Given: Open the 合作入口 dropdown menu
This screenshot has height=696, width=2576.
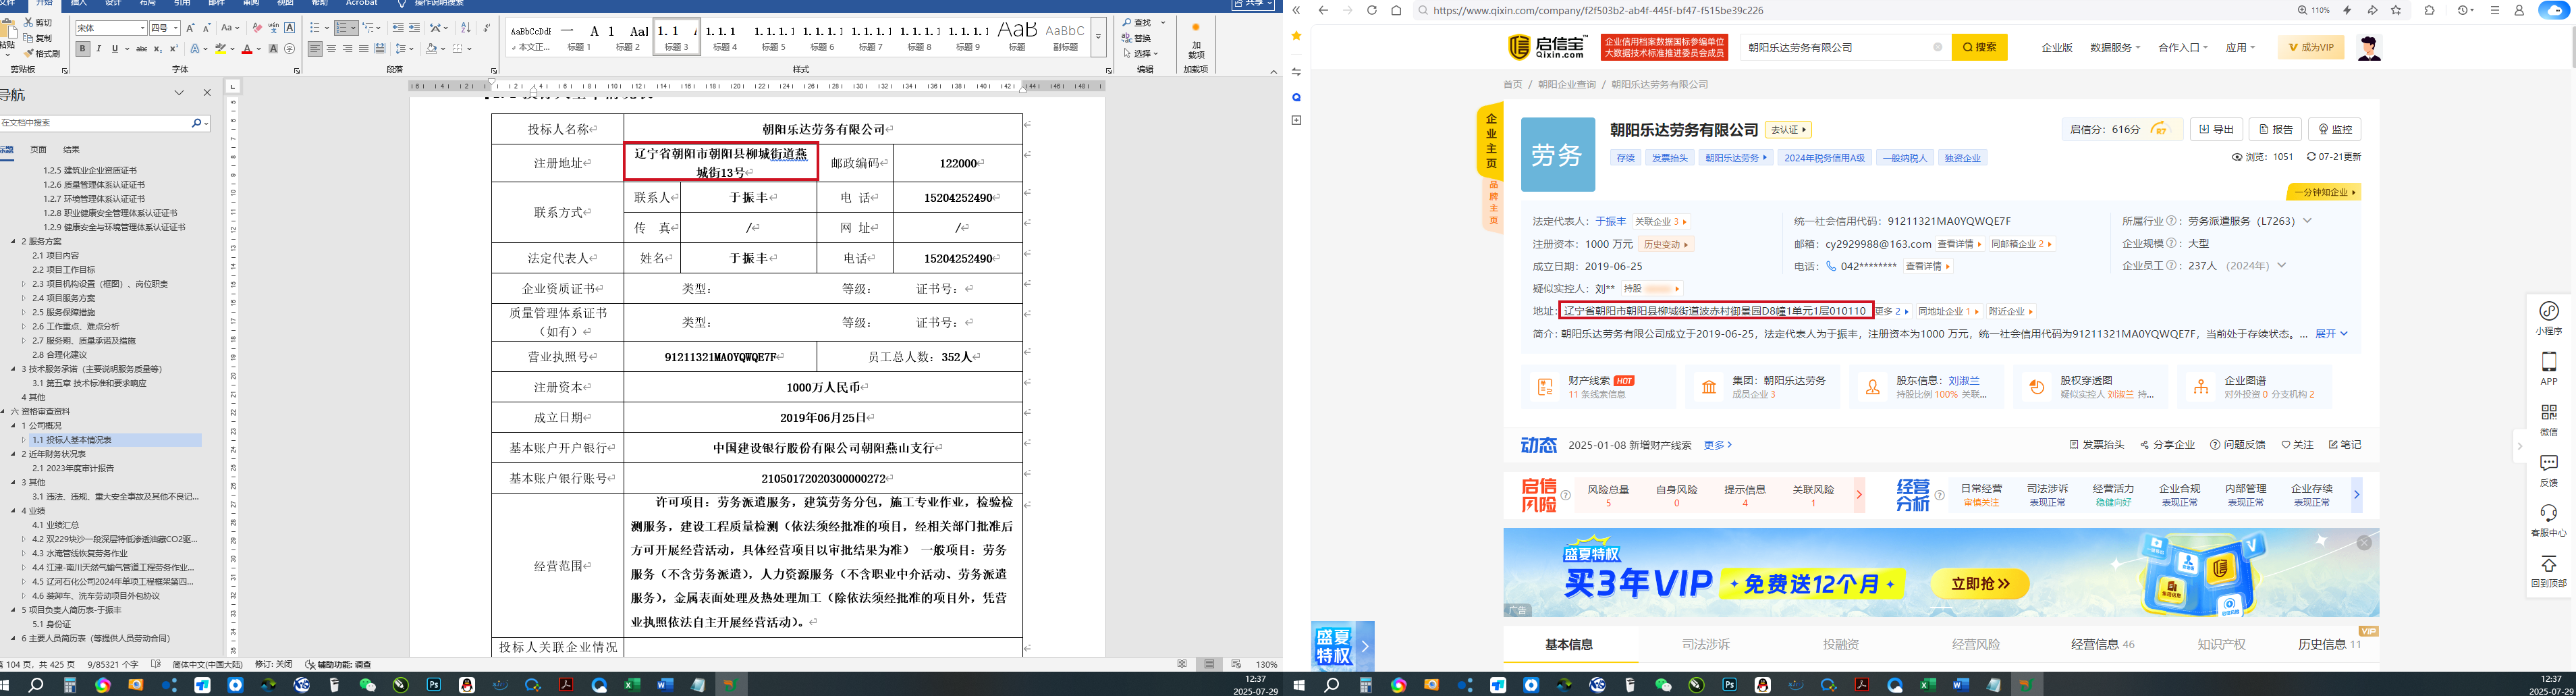Looking at the screenshot, I should coord(2182,48).
